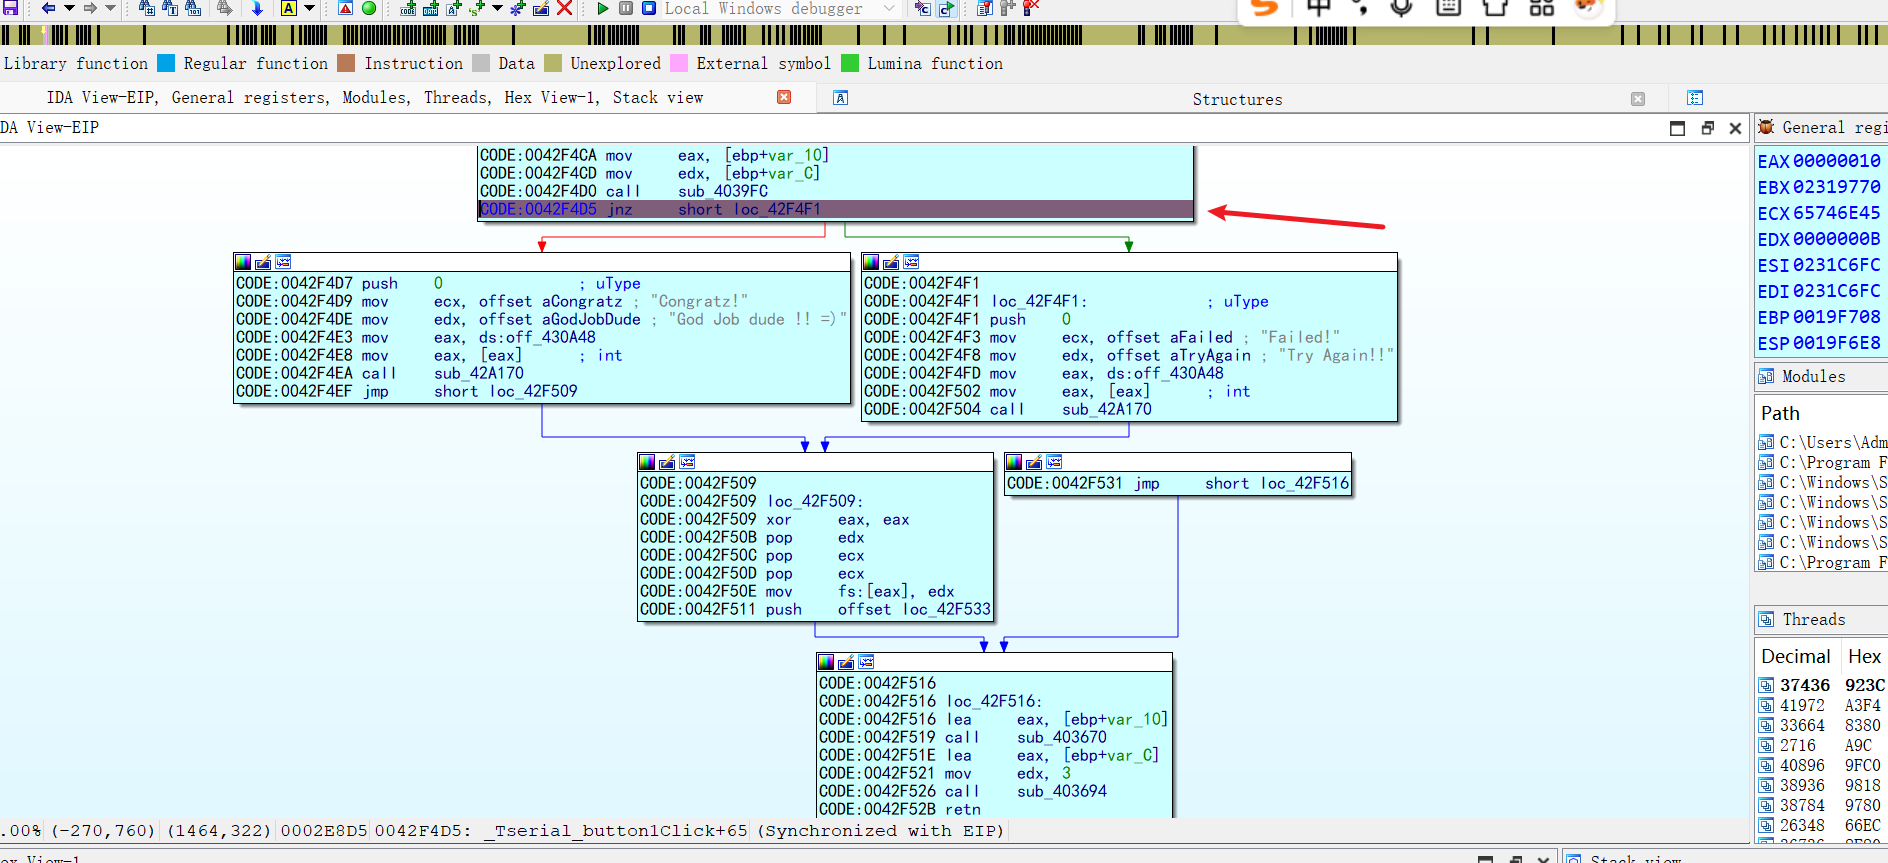Click 'short loc_42F509' jump target
Viewport: 1888px width, 863px height.
[x=505, y=391]
